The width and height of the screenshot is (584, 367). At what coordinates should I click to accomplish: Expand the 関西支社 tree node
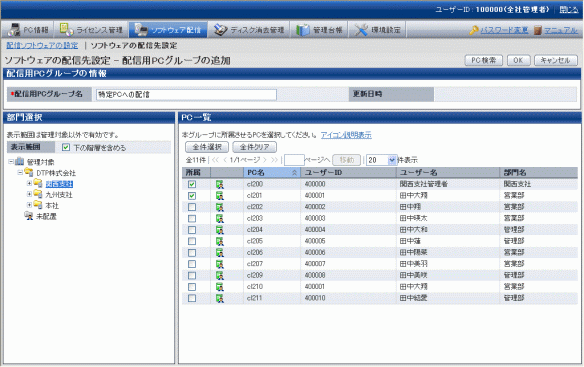pyautogui.click(x=29, y=183)
